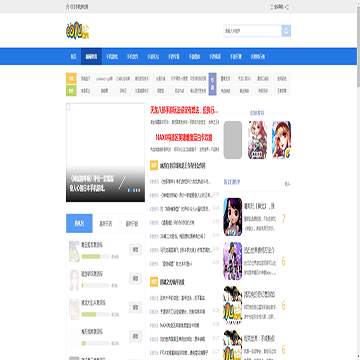Open the more link beside right list heading
Image resolution: width=360 pixels, height=360 pixels.
coord(287,183)
